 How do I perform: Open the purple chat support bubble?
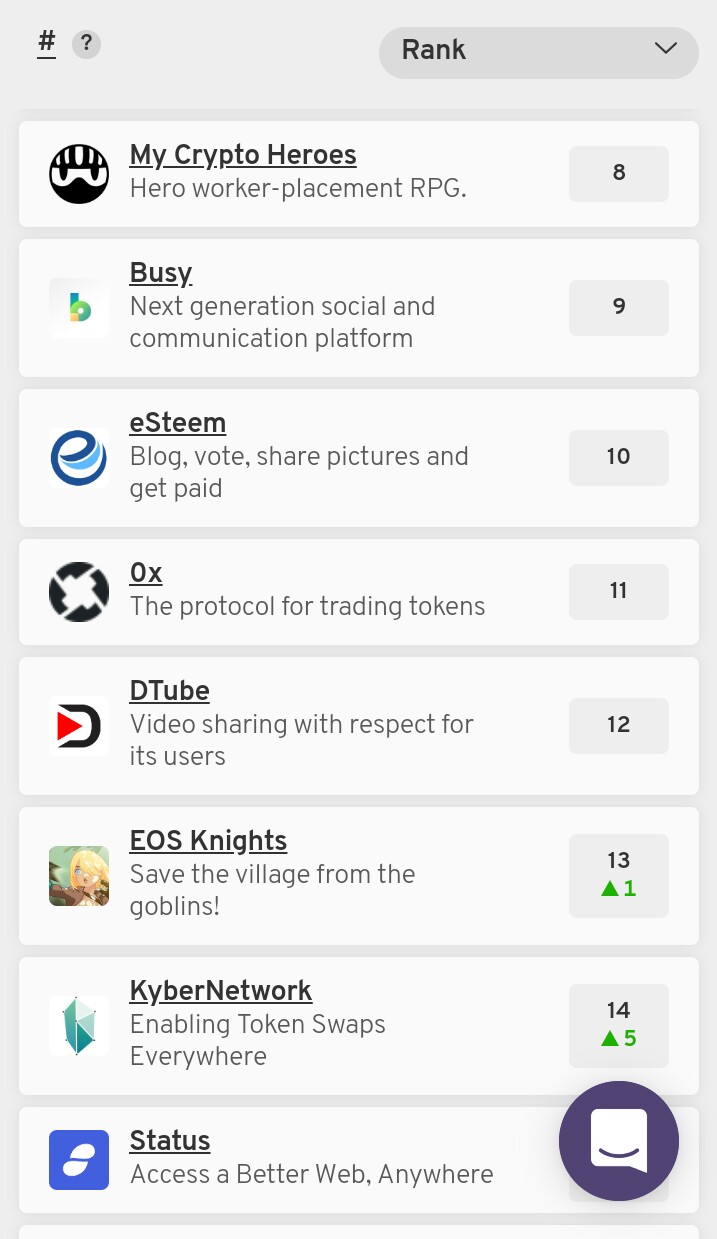click(619, 1141)
